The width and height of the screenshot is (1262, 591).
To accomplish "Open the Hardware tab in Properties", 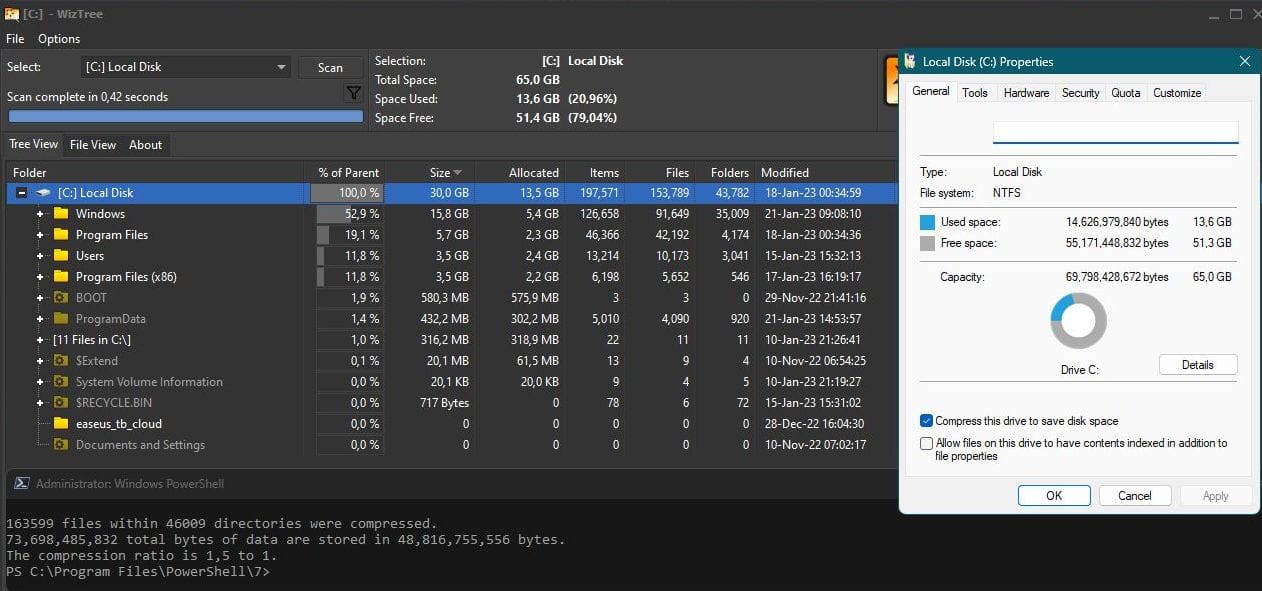I will pos(1026,93).
